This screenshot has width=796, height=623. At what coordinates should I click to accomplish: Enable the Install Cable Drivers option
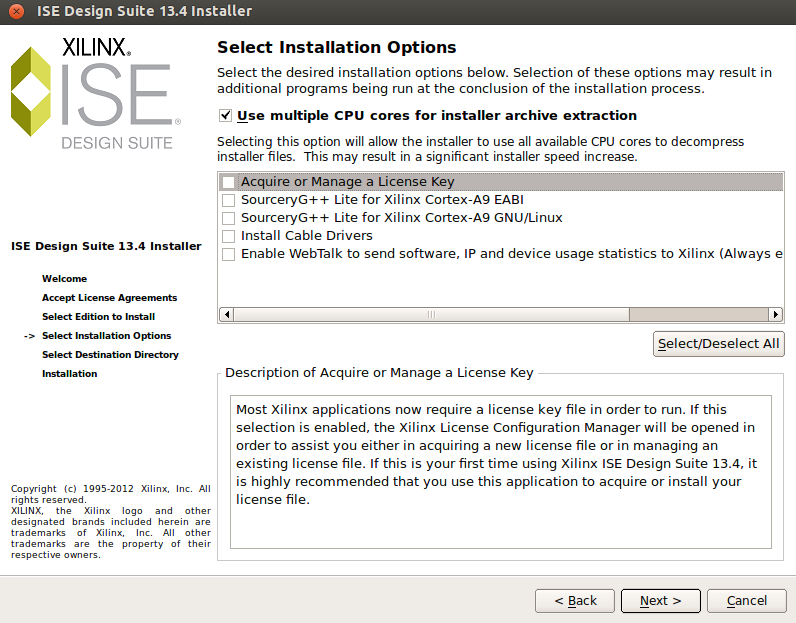[x=229, y=236]
